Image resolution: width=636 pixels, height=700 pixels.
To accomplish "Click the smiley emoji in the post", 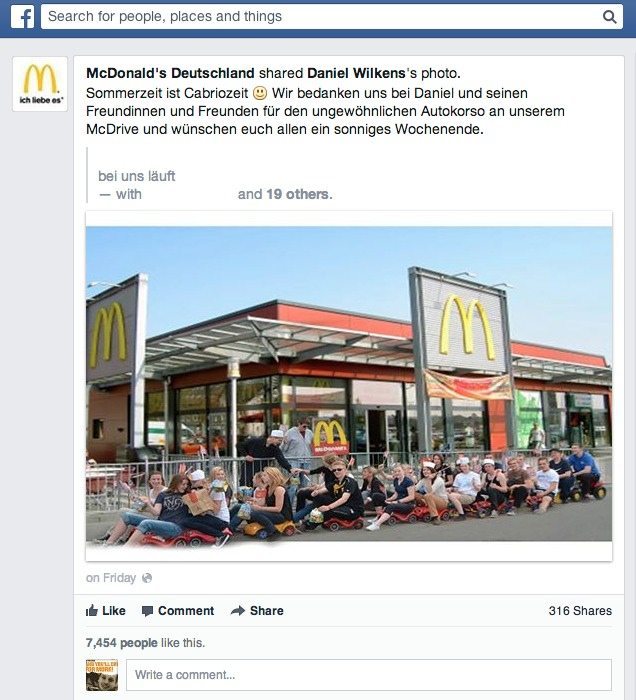I will 260,93.
